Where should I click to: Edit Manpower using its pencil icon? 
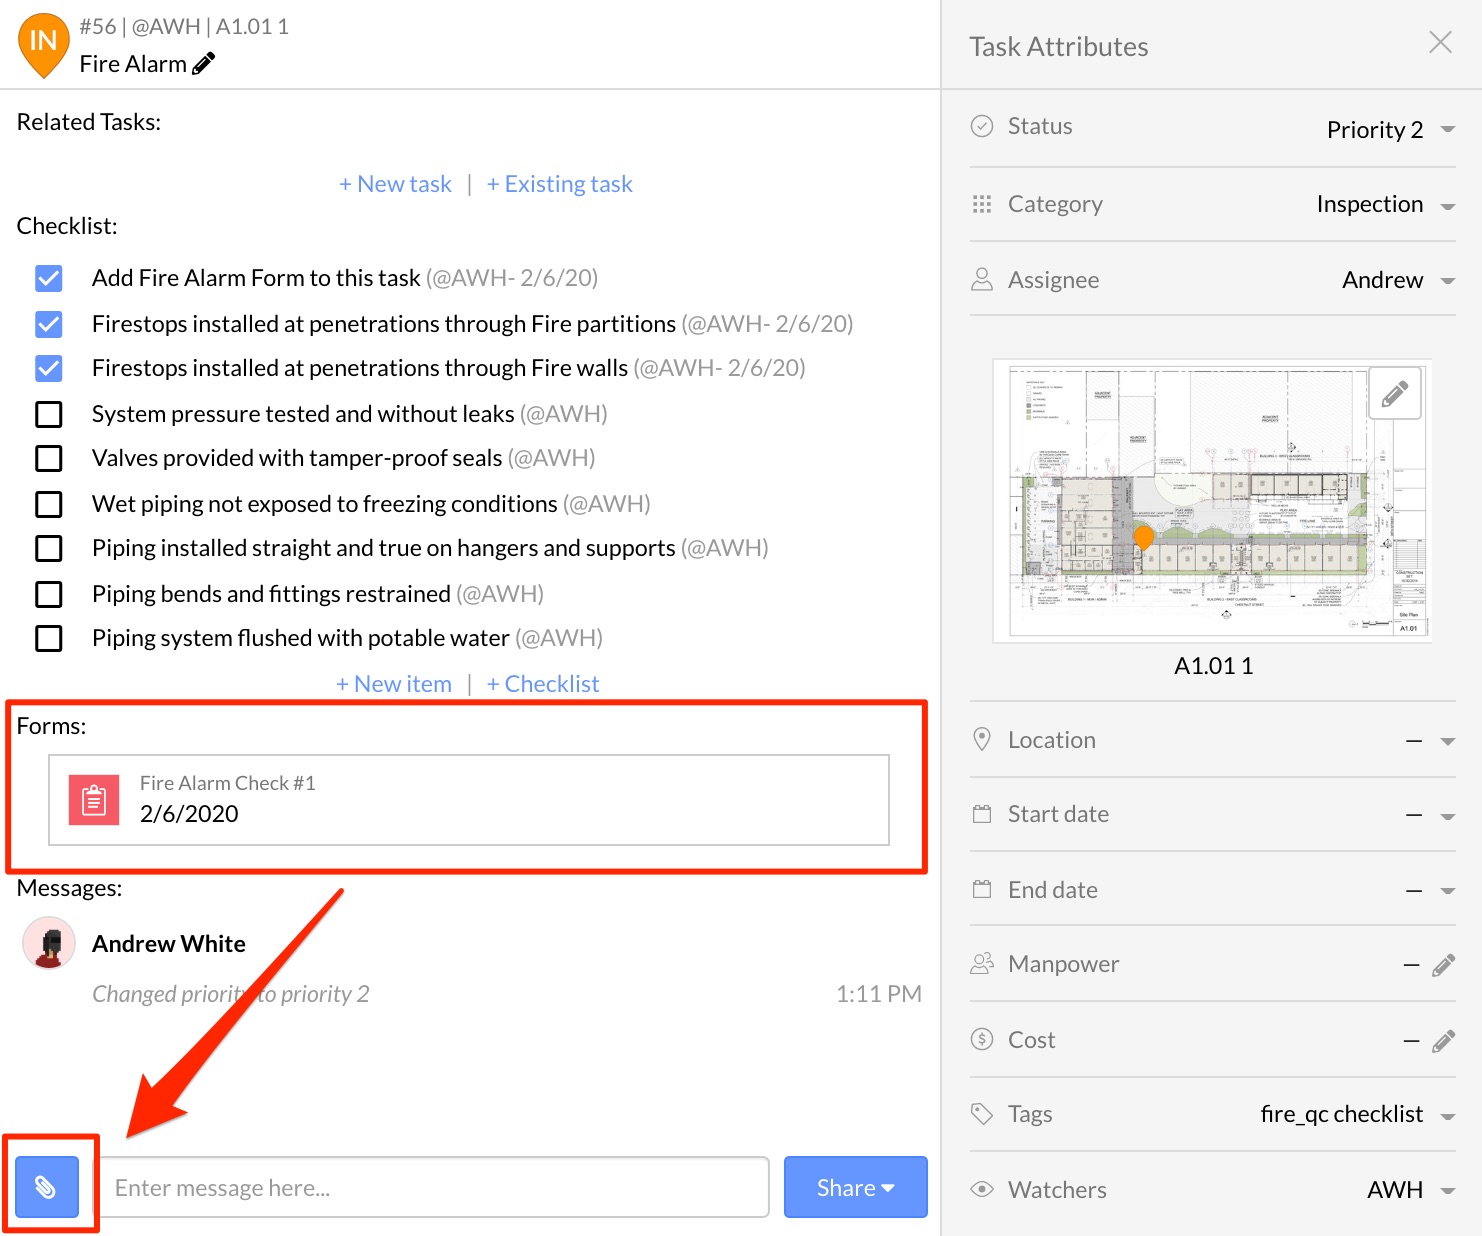click(1443, 965)
